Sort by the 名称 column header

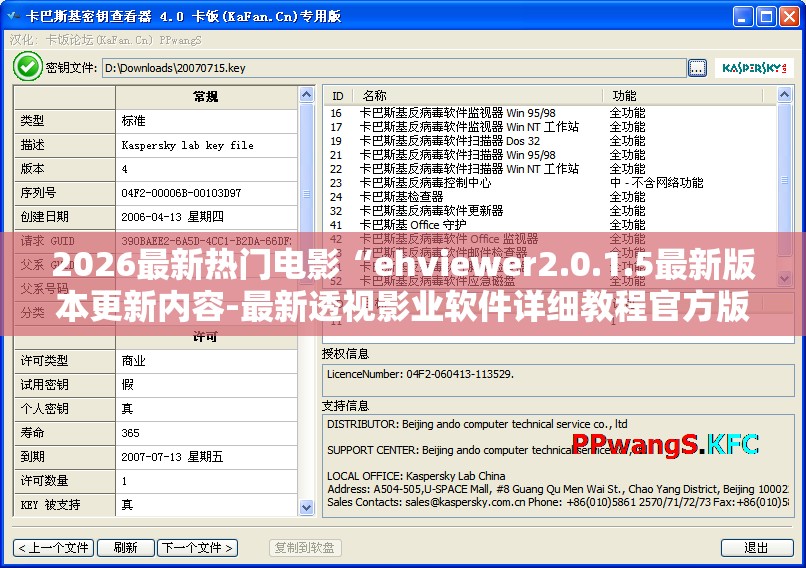pyautogui.click(x=477, y=96)
